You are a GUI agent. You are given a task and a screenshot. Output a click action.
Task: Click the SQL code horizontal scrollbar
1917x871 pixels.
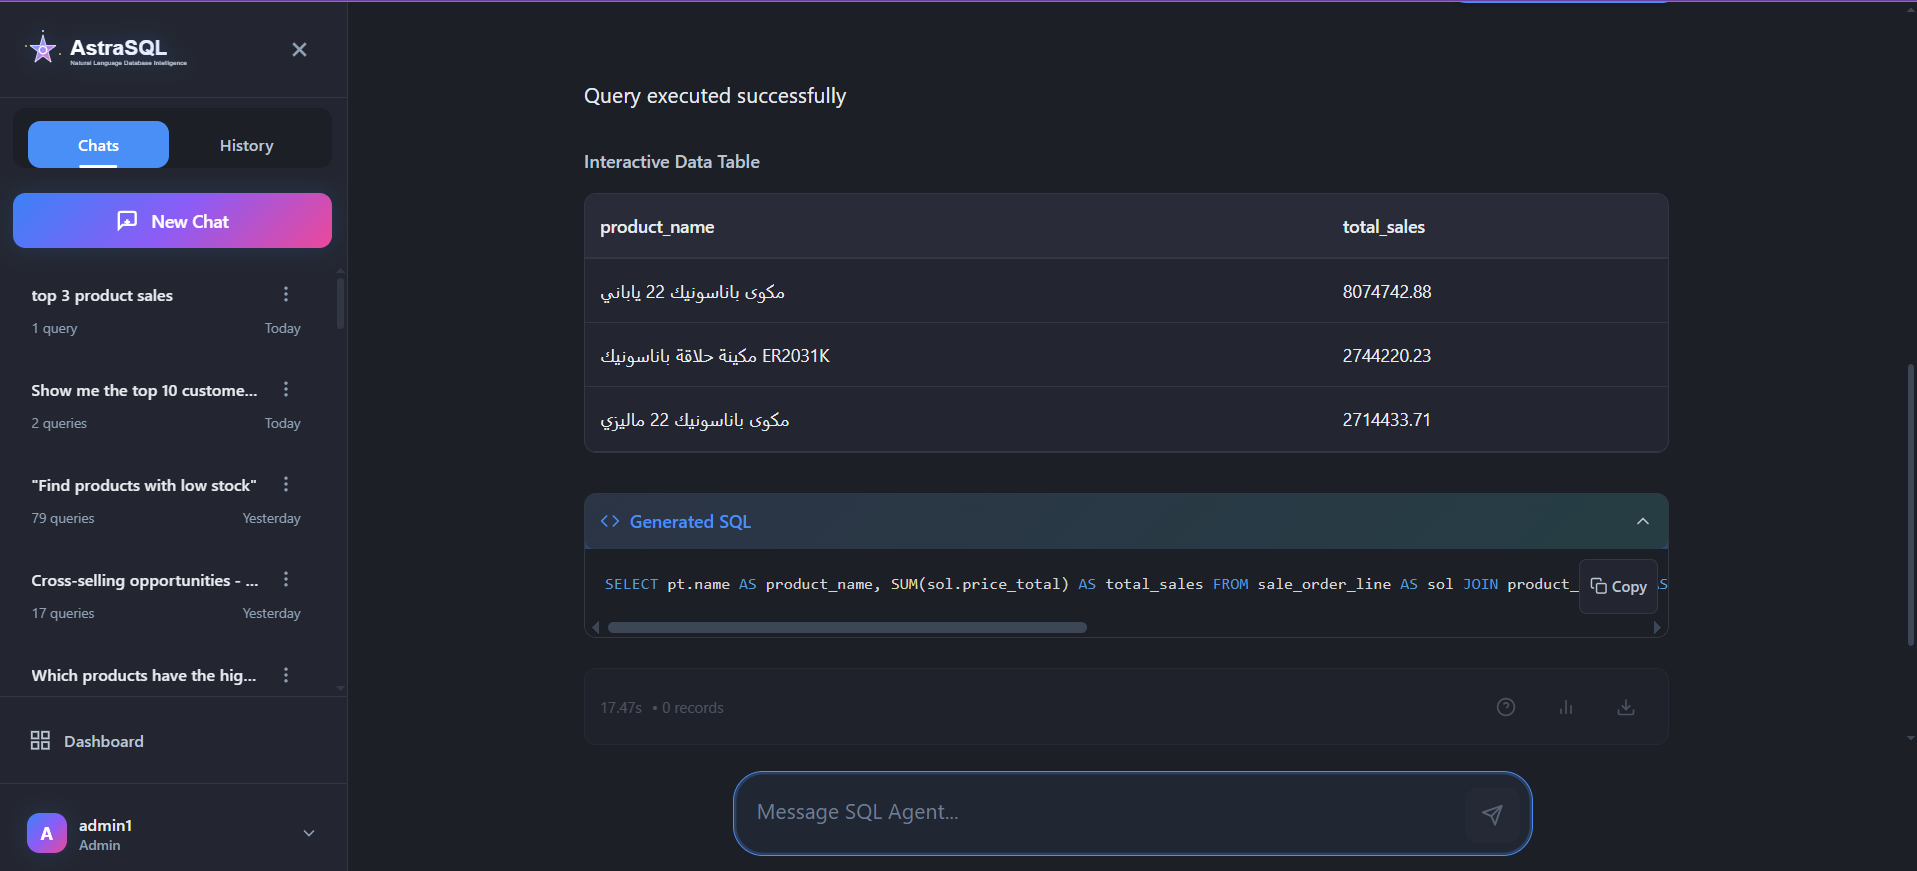click(846, 628)
